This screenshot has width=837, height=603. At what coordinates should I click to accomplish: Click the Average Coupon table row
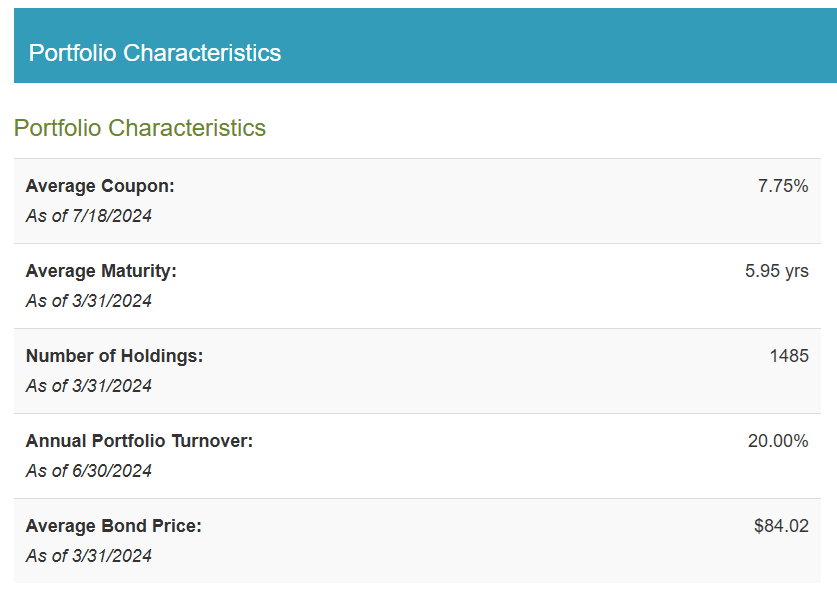coord(417,201)
